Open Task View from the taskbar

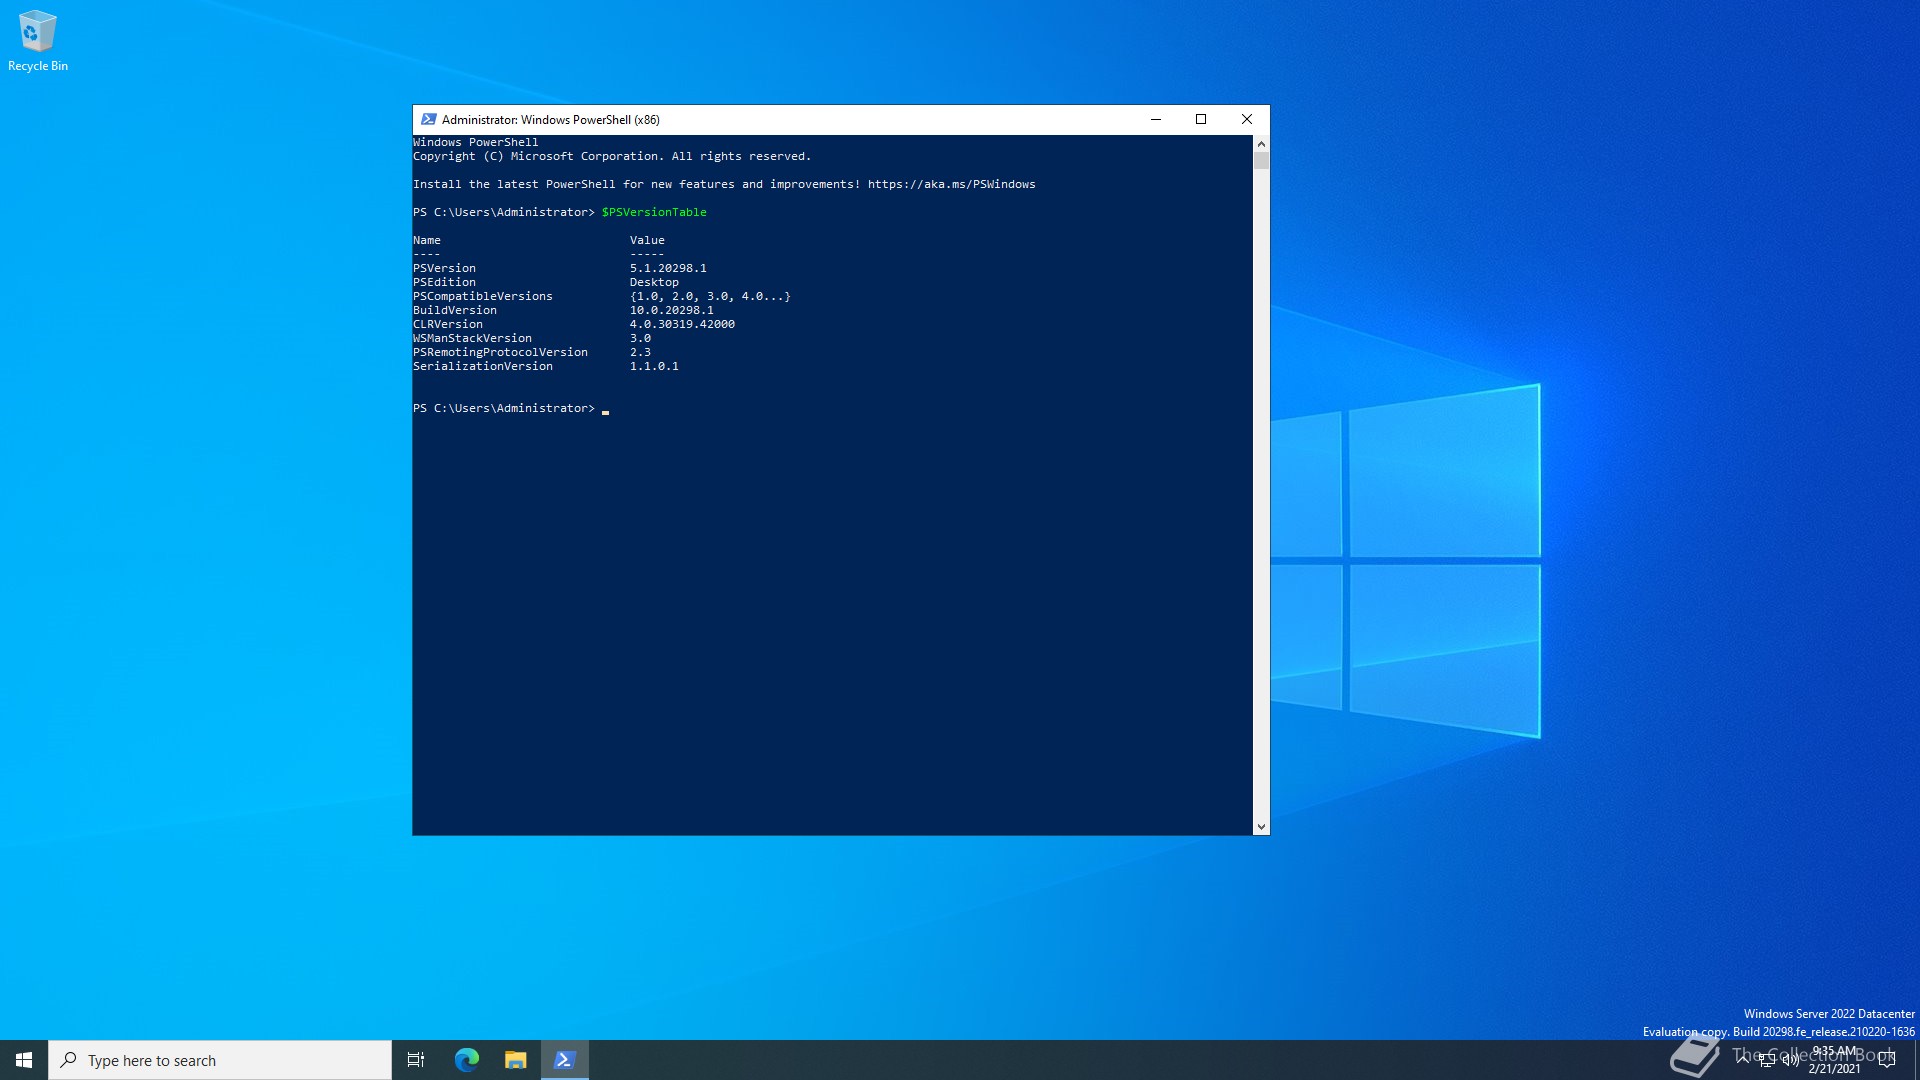click(x=416, y=1060)
